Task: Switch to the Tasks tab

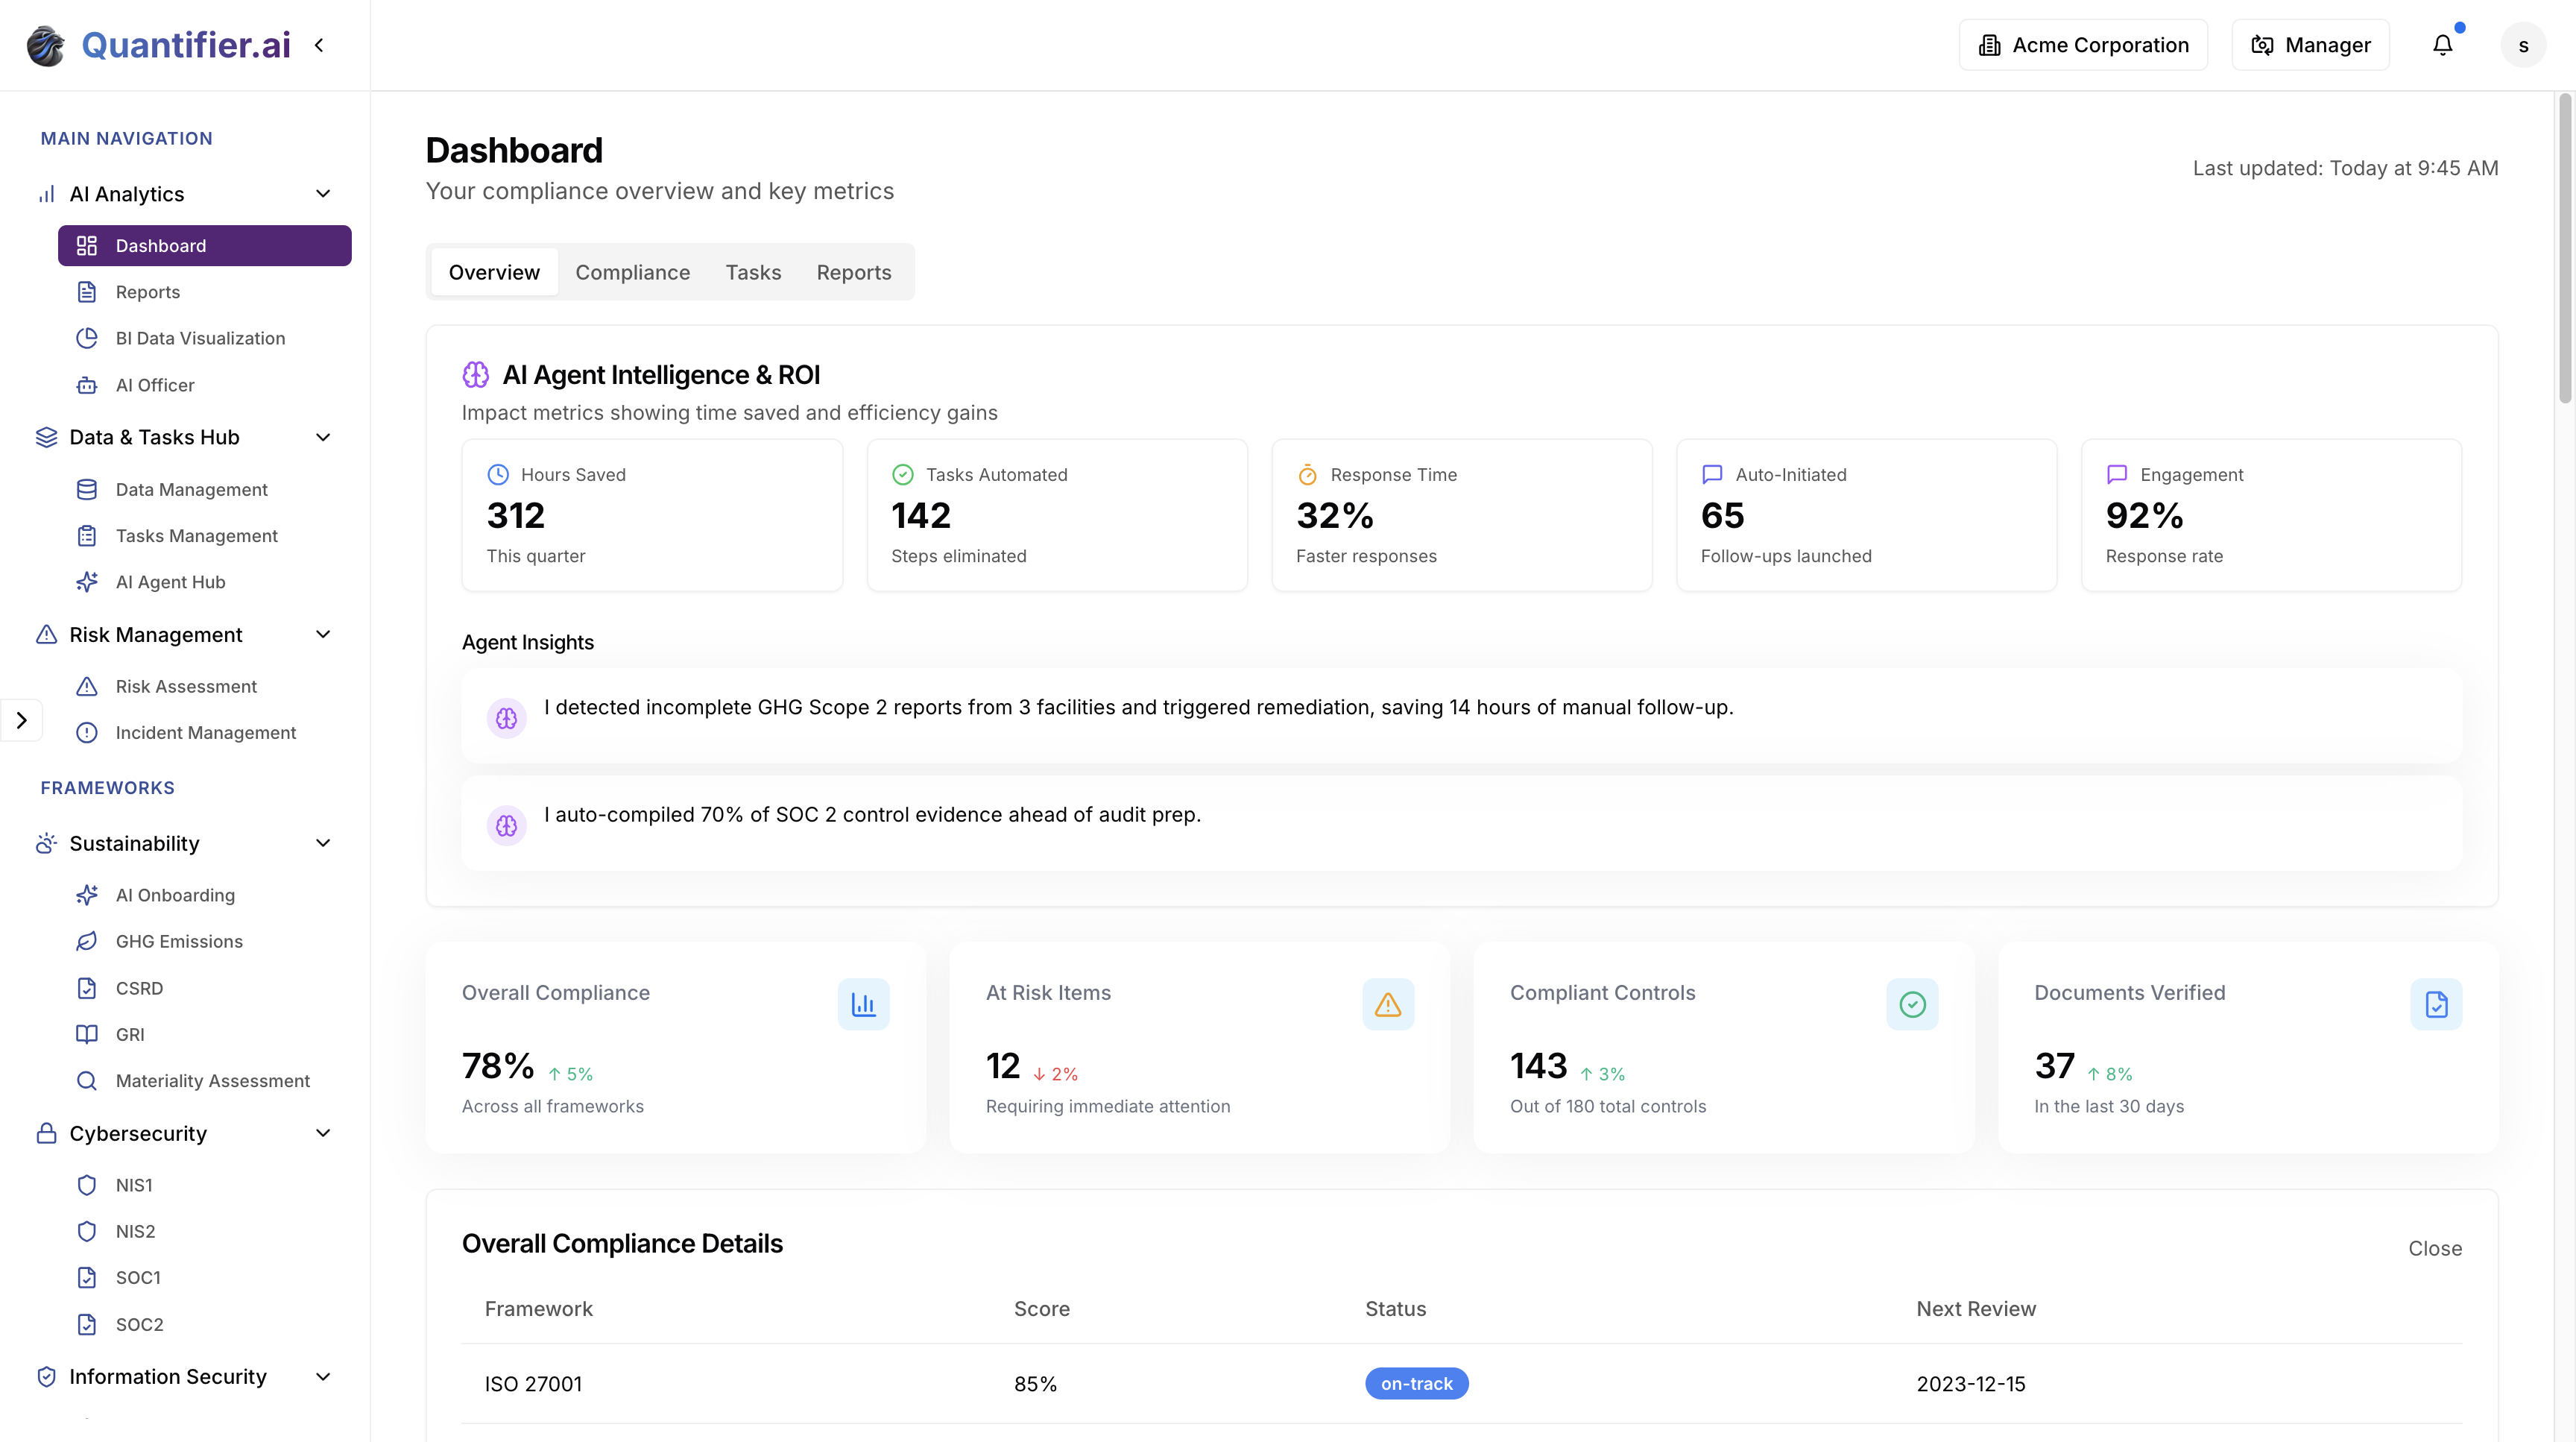Action: [753, 272]
